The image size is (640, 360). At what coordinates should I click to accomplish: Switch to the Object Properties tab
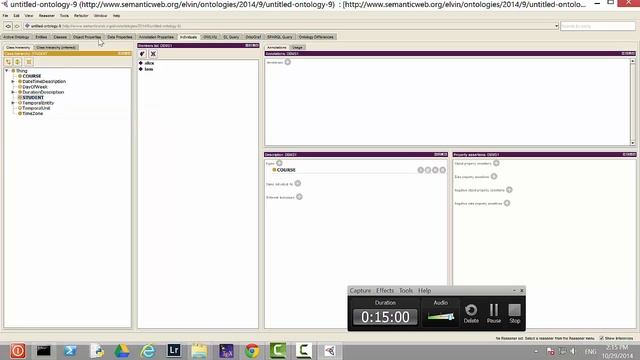tap(87, 37)
